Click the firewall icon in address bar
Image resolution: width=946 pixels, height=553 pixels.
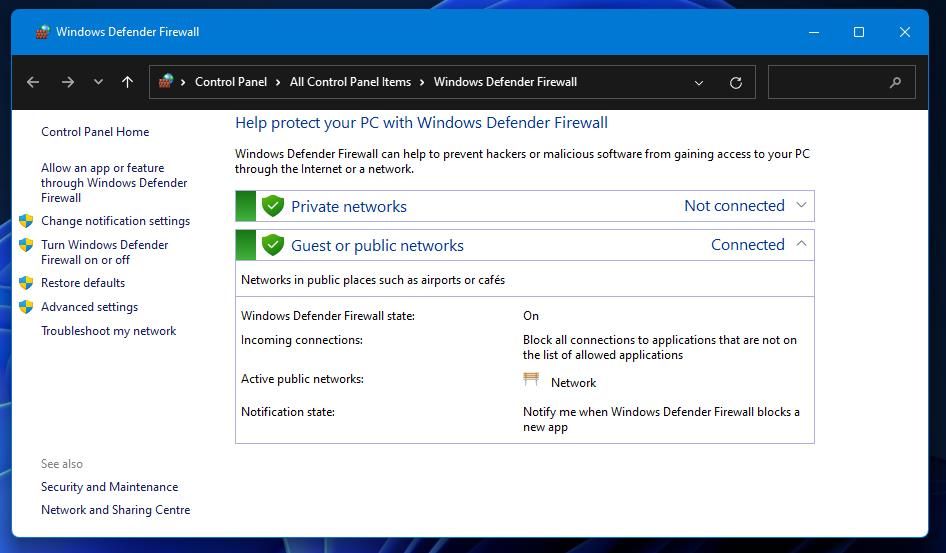(x=166, y=81)
